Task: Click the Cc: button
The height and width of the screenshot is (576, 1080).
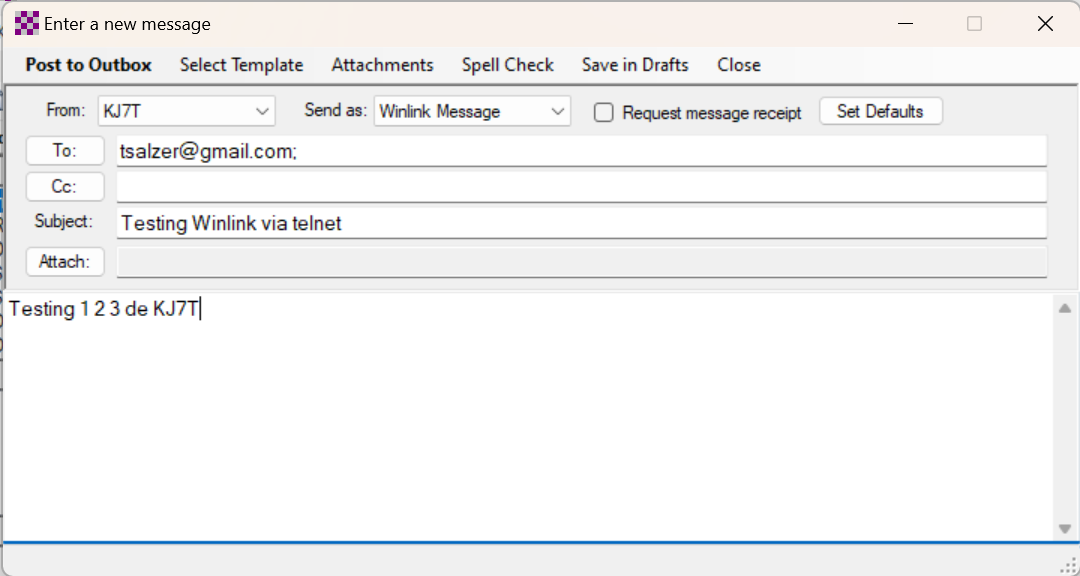Action: click(x=65, y=187)
